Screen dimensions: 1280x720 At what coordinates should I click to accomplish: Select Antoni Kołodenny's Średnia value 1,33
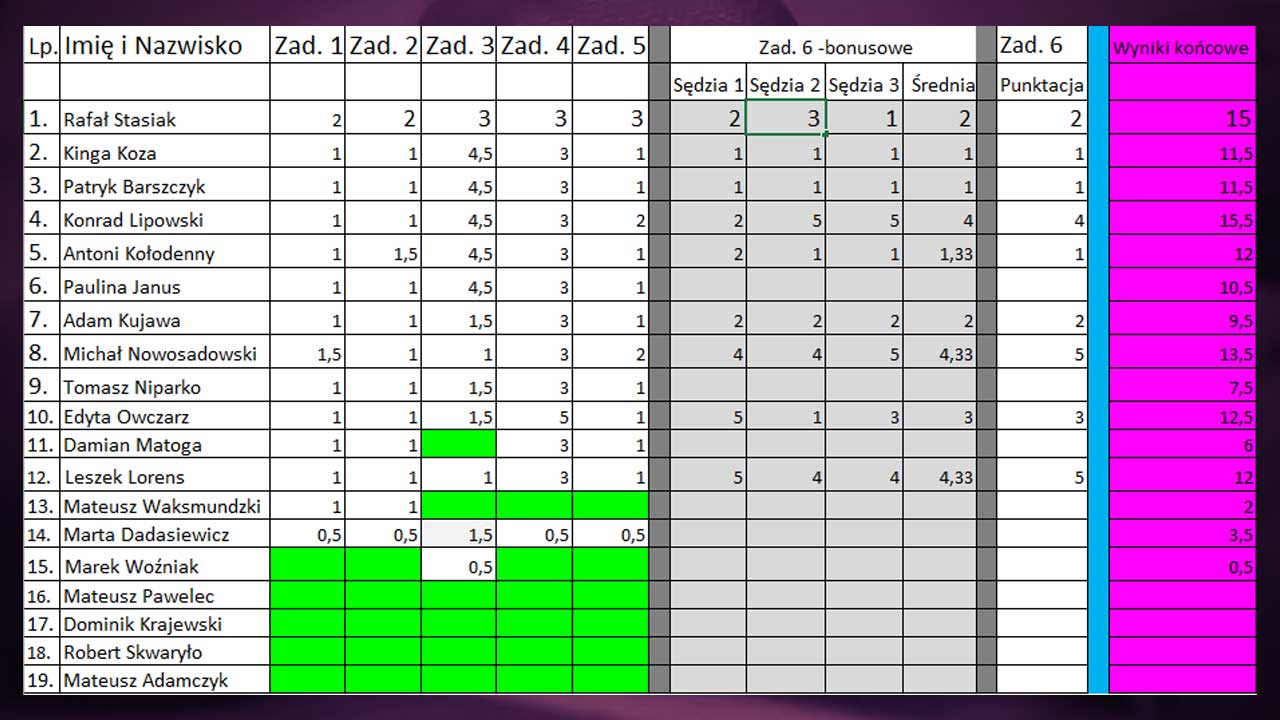pos(940,254)
